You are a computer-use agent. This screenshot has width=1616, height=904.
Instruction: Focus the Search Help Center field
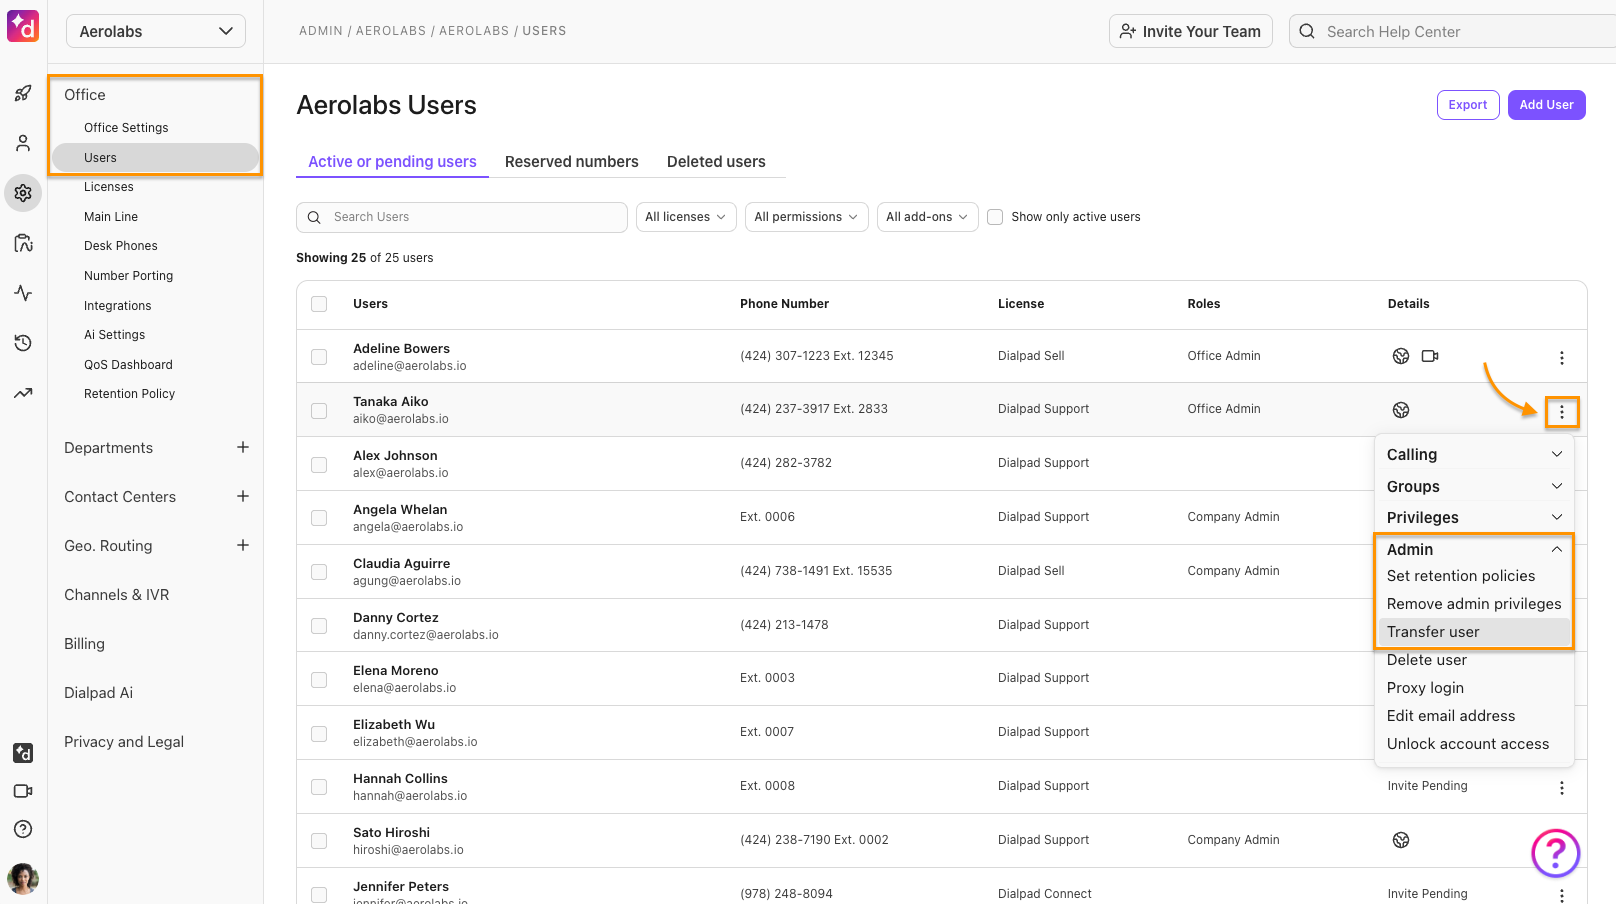tap(1452, 31)
